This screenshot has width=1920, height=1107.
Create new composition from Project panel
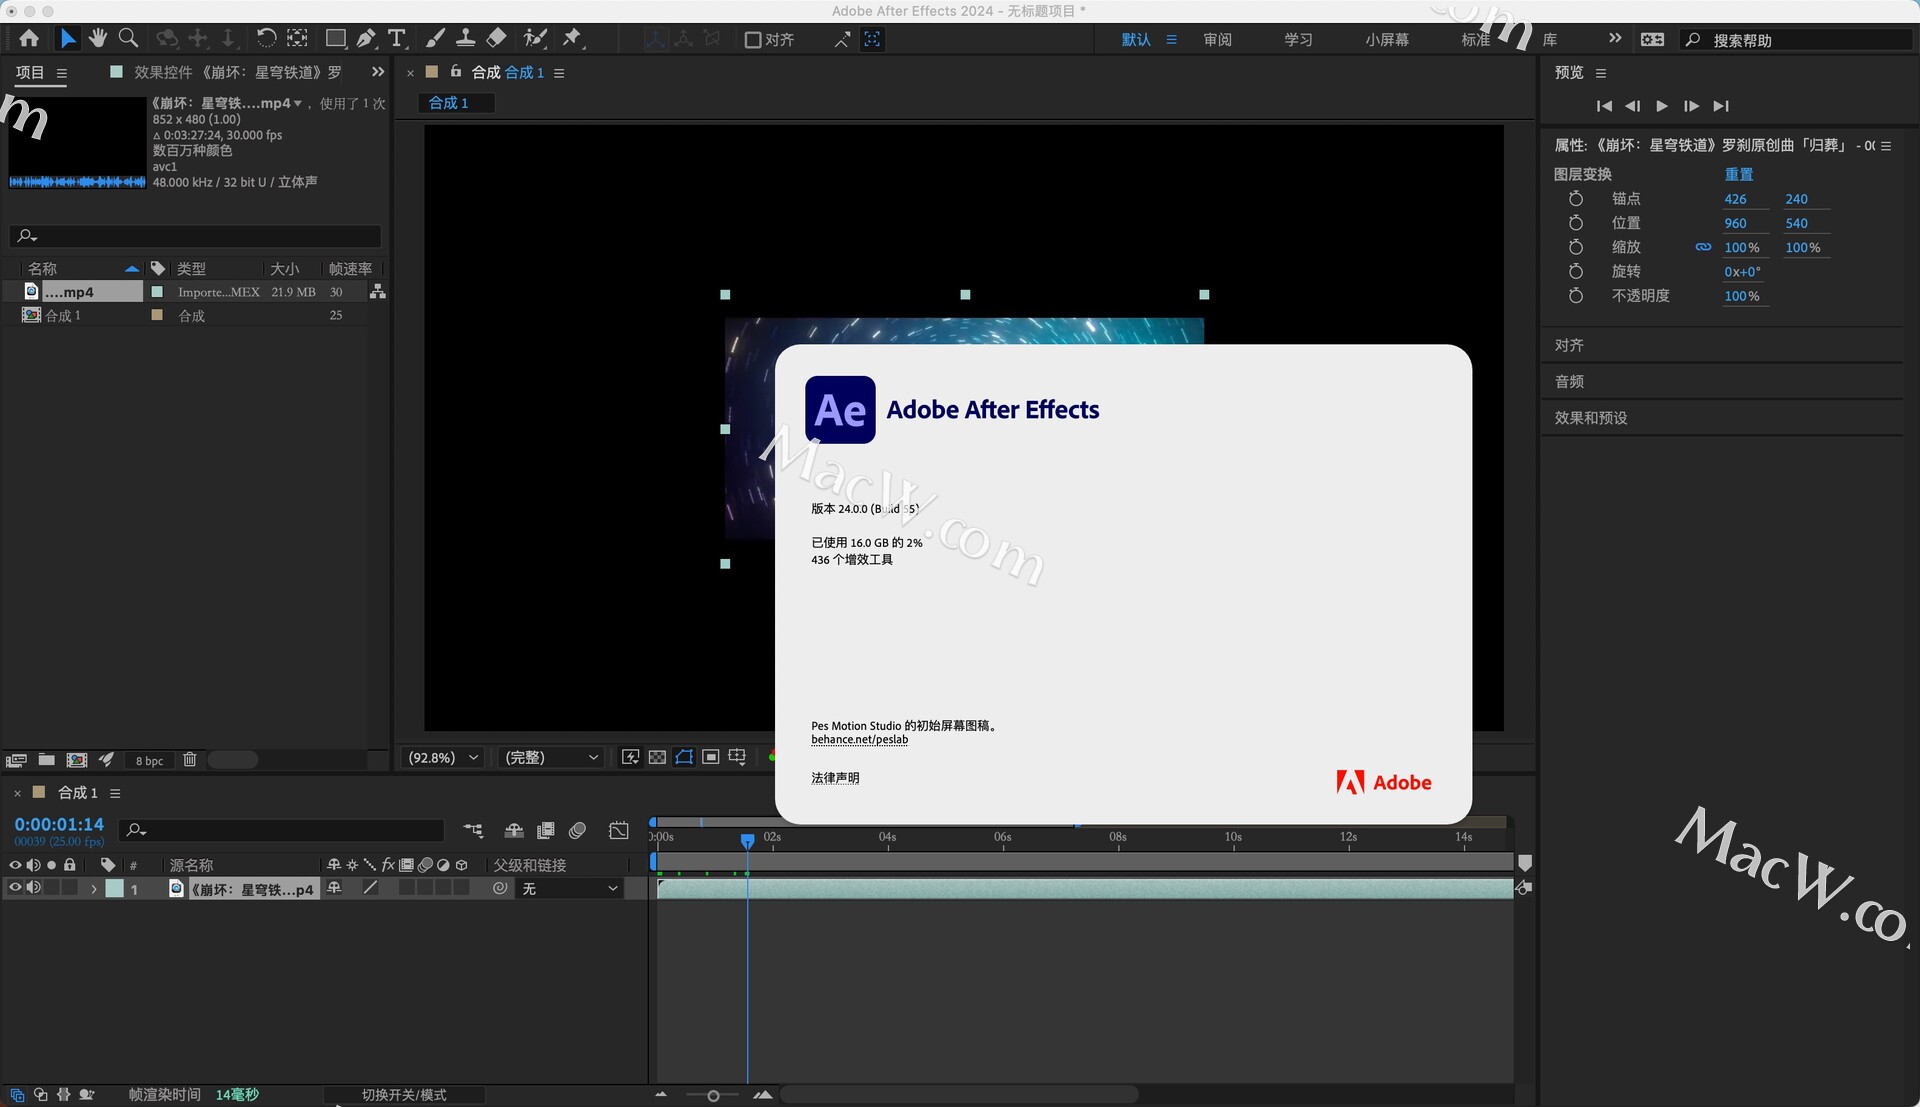(x=77, y=760)
